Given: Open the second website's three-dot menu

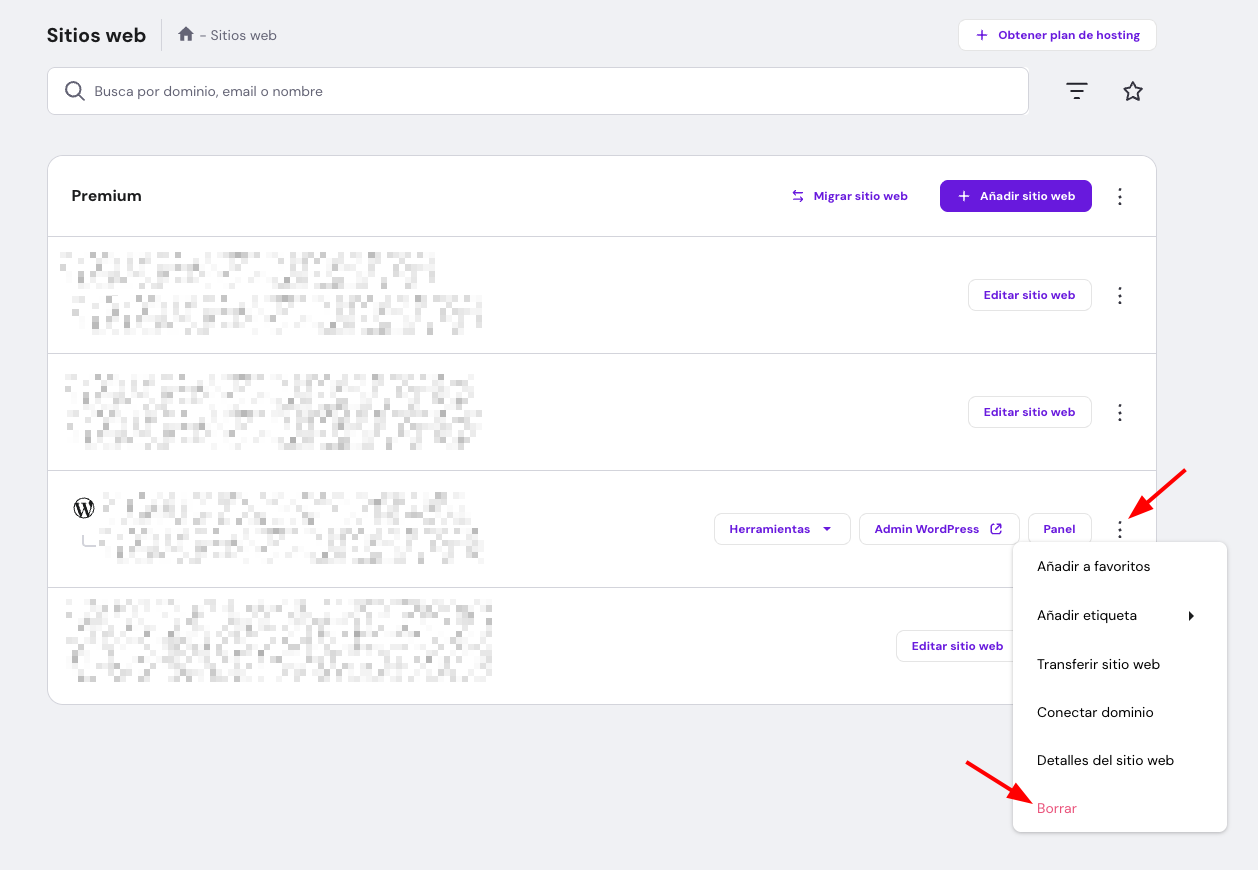Looking at the screenshot, I should (x=1120, y=412).
